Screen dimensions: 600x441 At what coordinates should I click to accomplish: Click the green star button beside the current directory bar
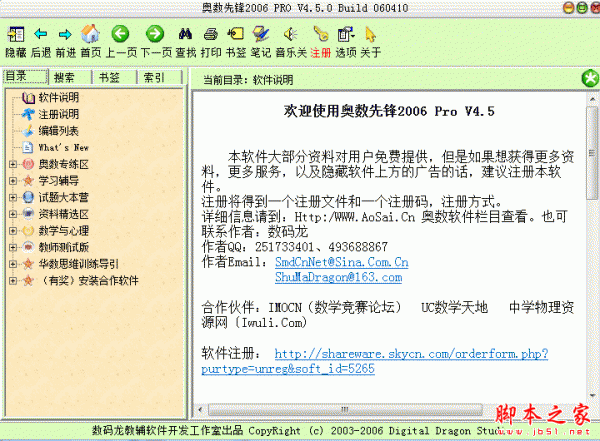click(x=590, y=78)
